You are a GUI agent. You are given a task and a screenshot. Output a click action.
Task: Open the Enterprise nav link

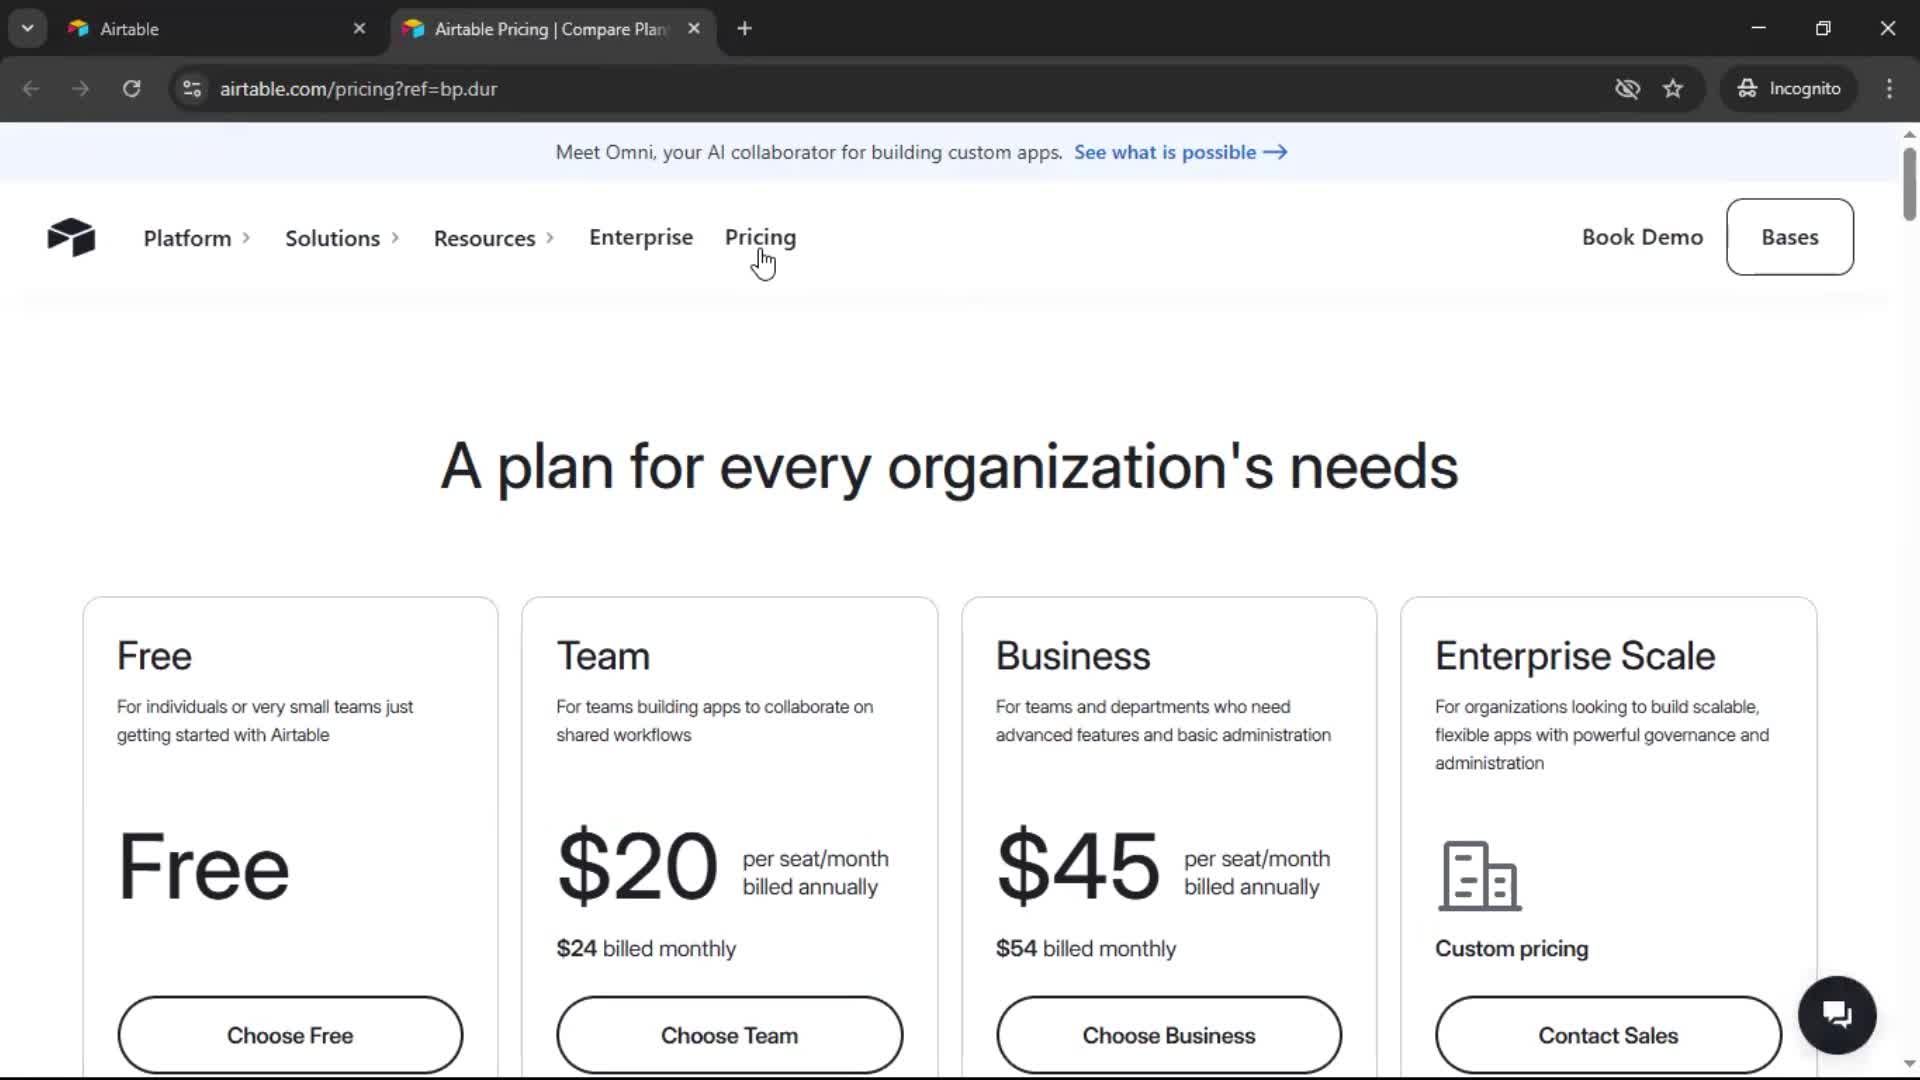coord(641,237)
